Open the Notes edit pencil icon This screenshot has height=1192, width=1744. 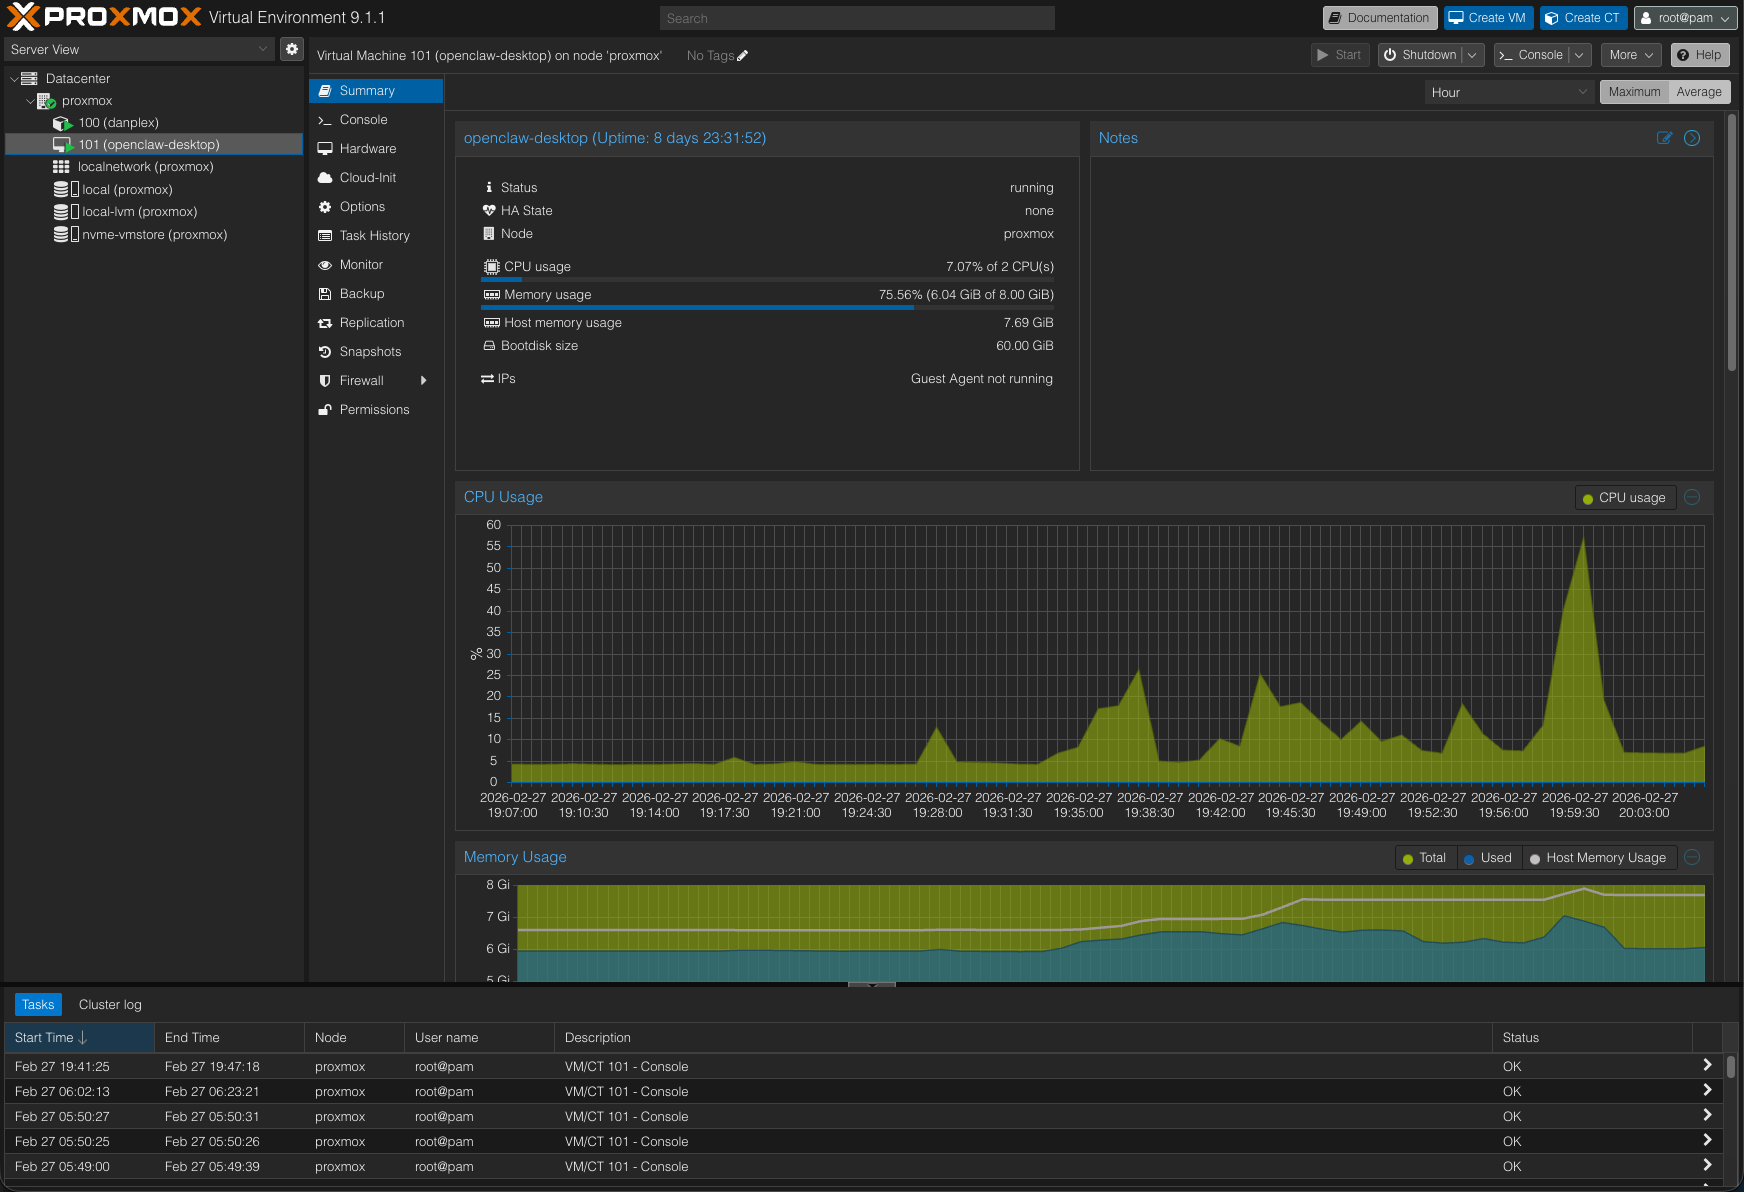pos(1664,138)
